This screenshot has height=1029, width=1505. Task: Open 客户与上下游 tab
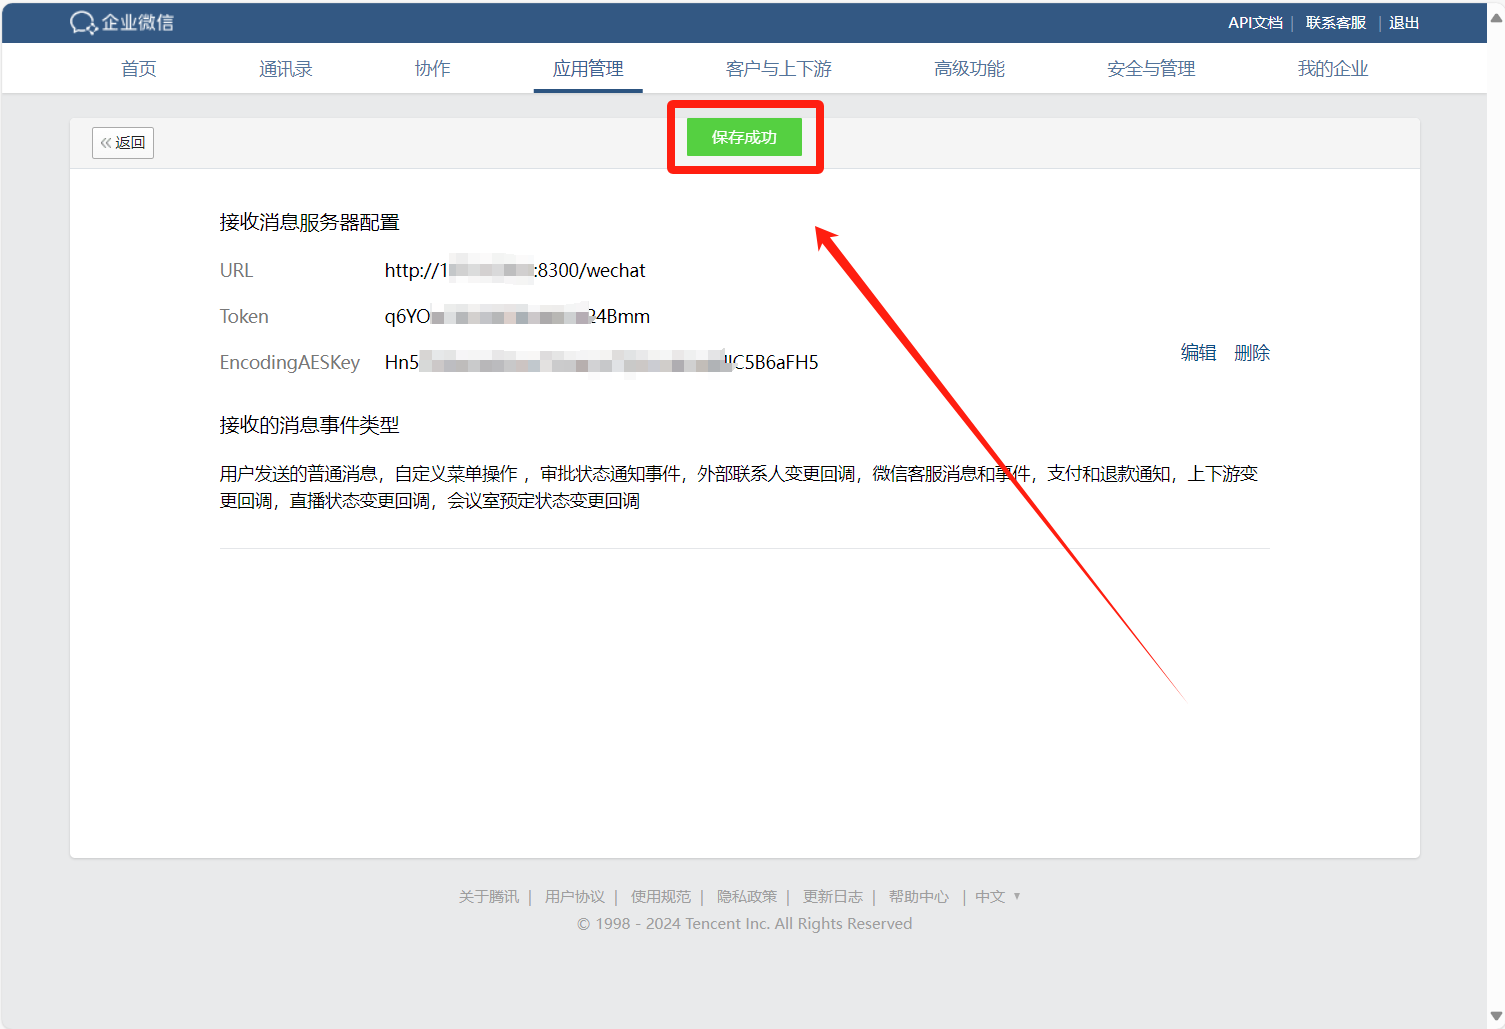coord(778,69)
